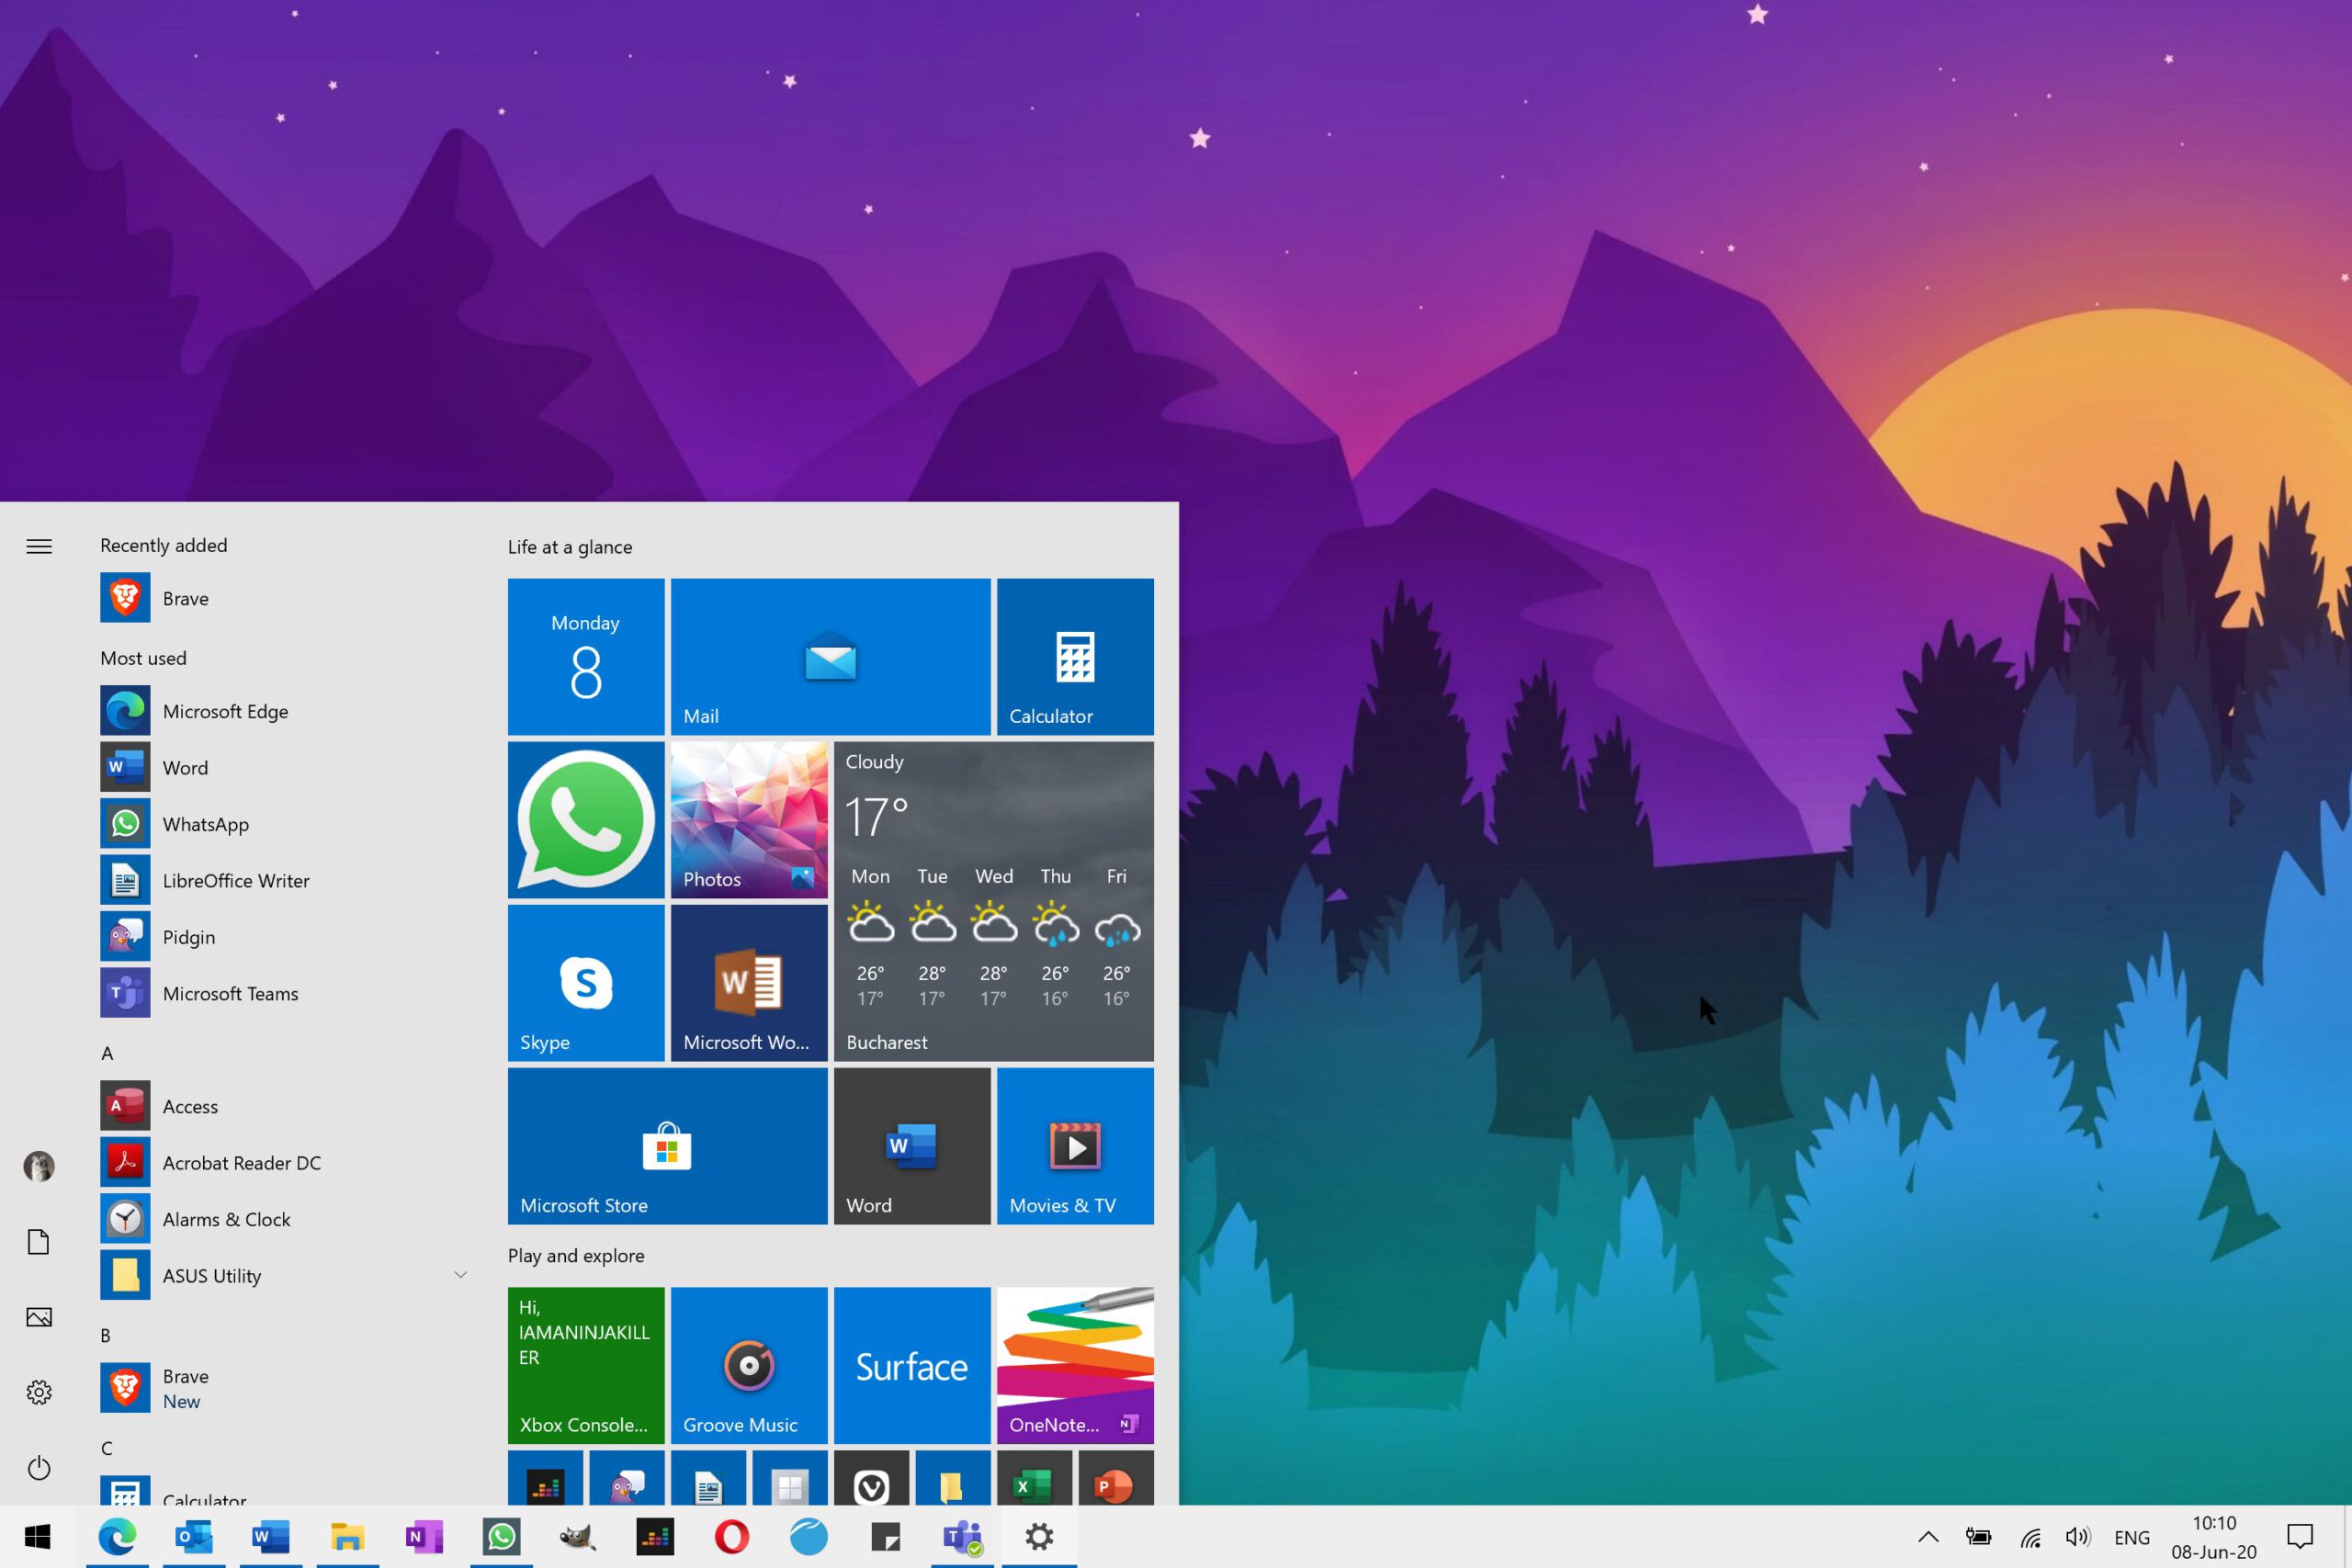Open Documents from the Start rail
The width and height of the screenshot is (2352, 1568).
(x=39, y=1242)
